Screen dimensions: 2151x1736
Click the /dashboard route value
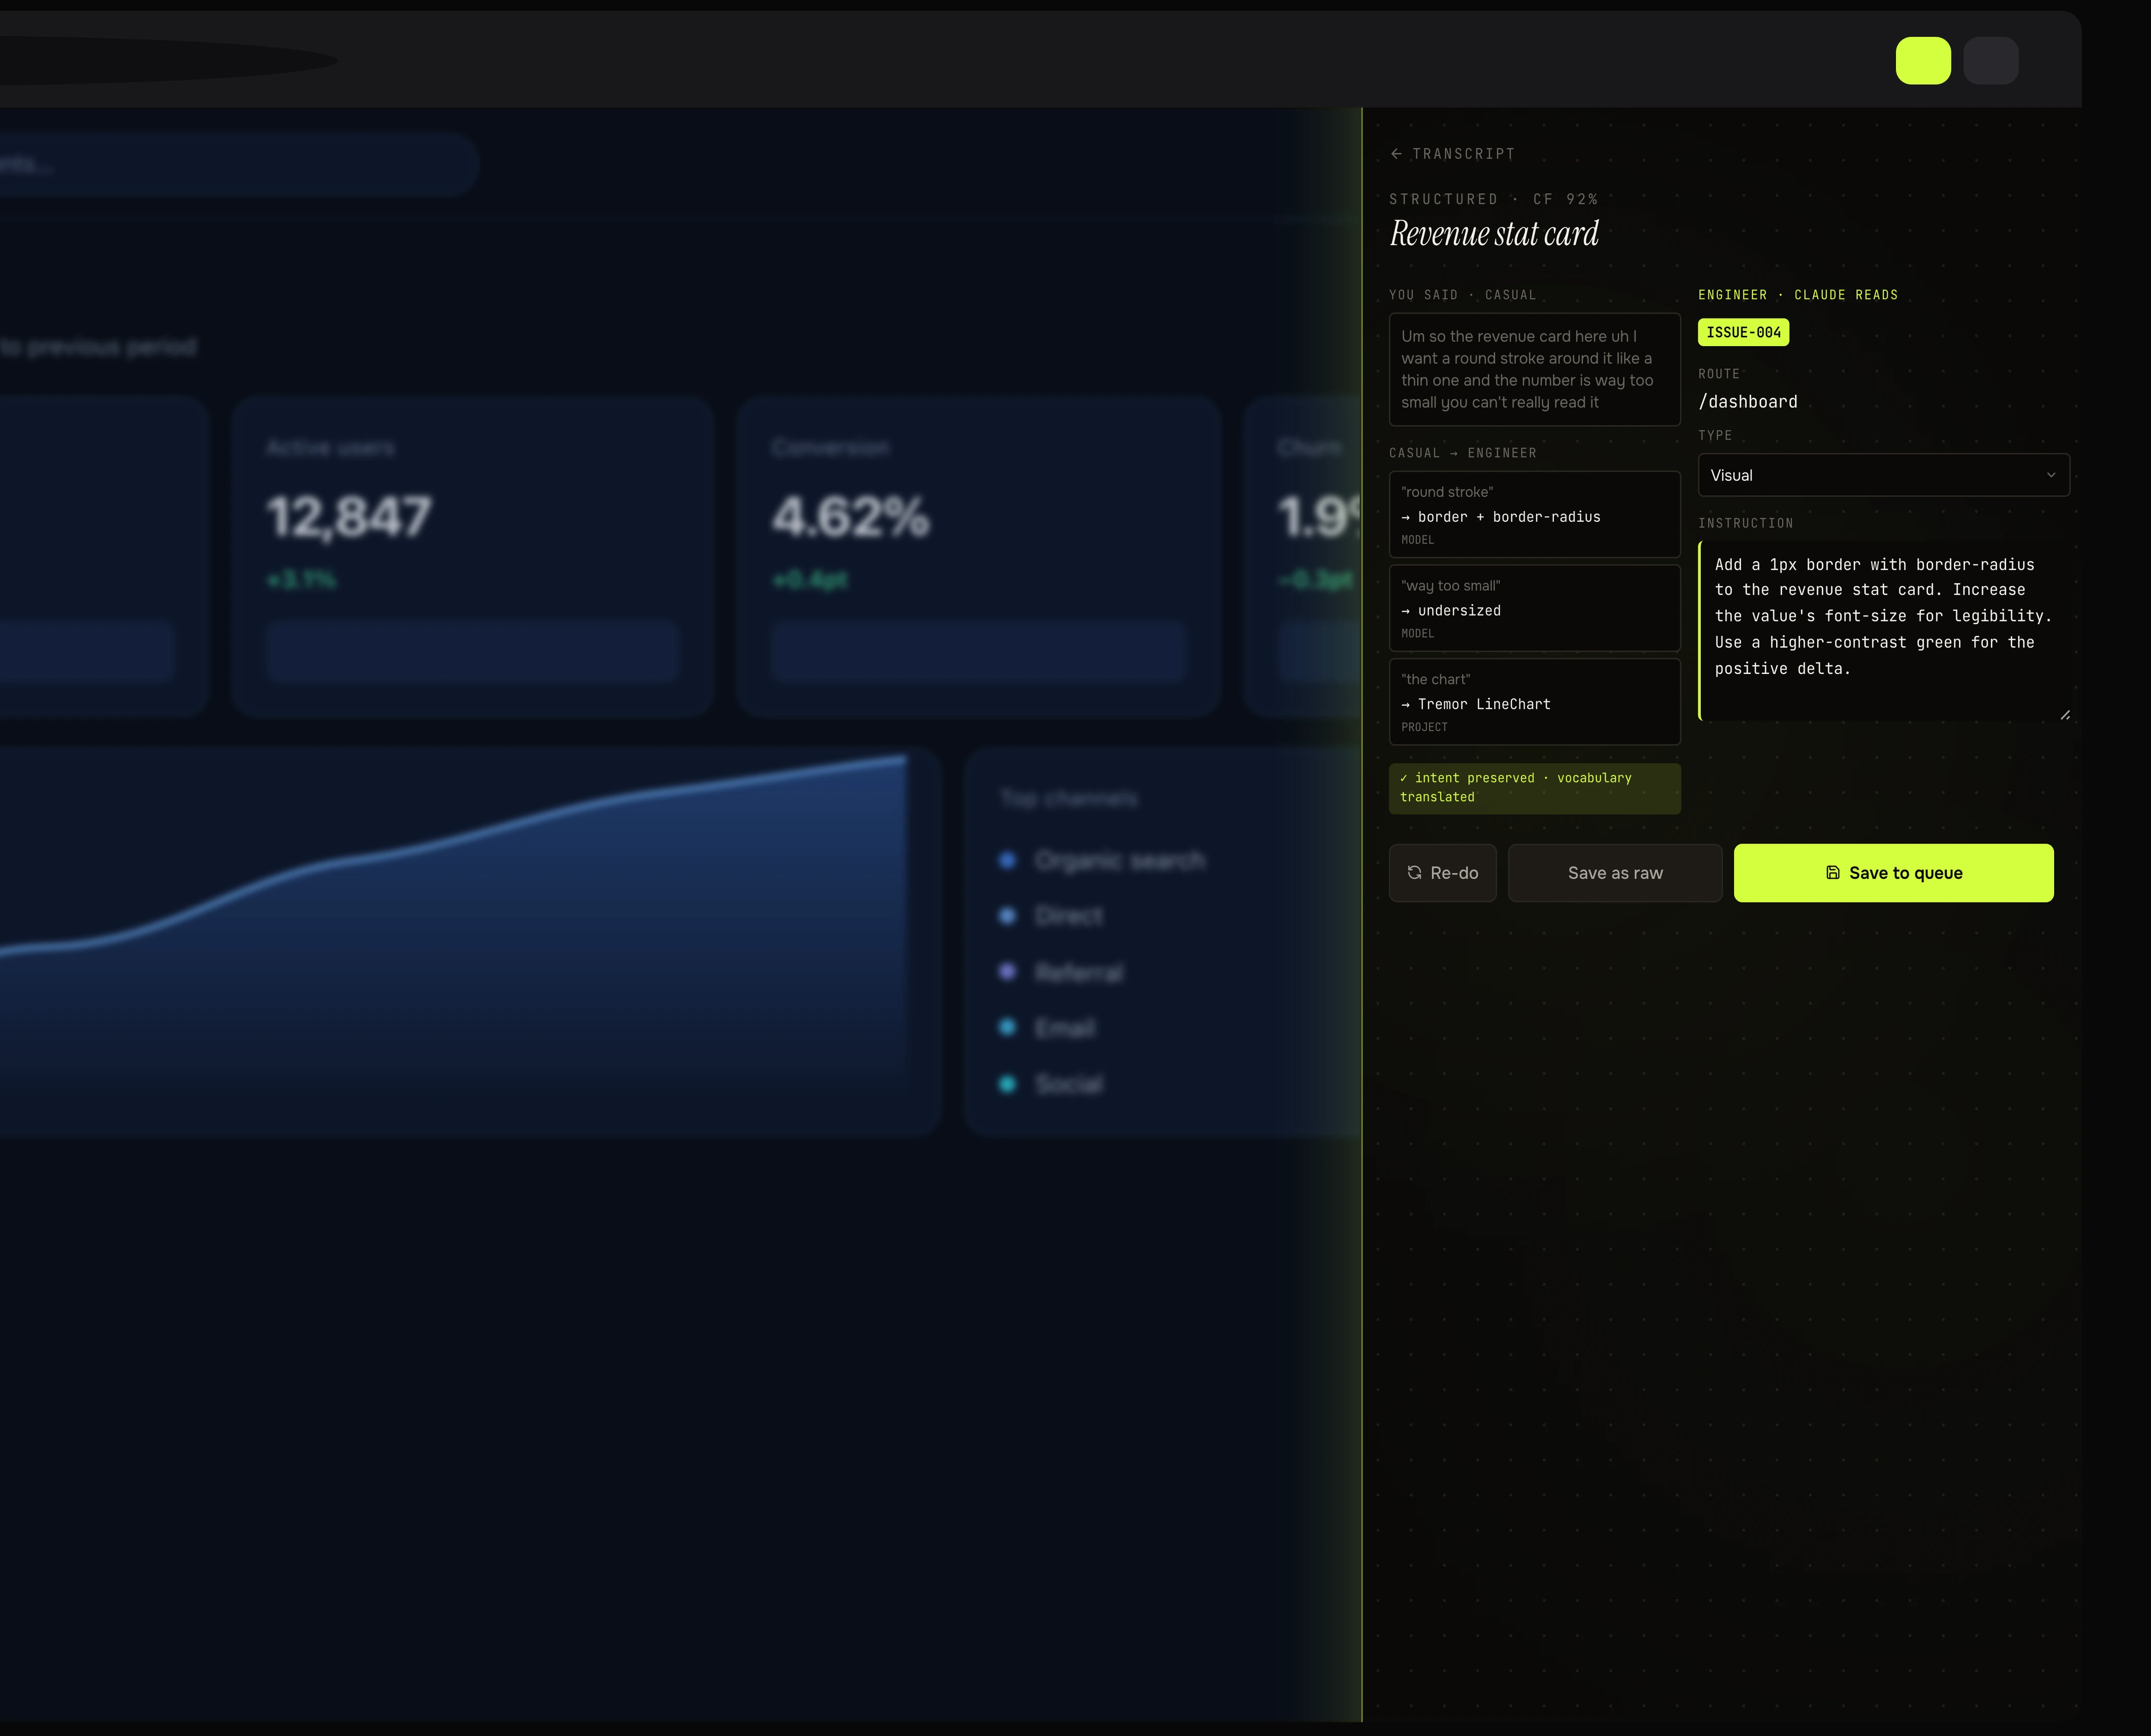[1747, 402]
